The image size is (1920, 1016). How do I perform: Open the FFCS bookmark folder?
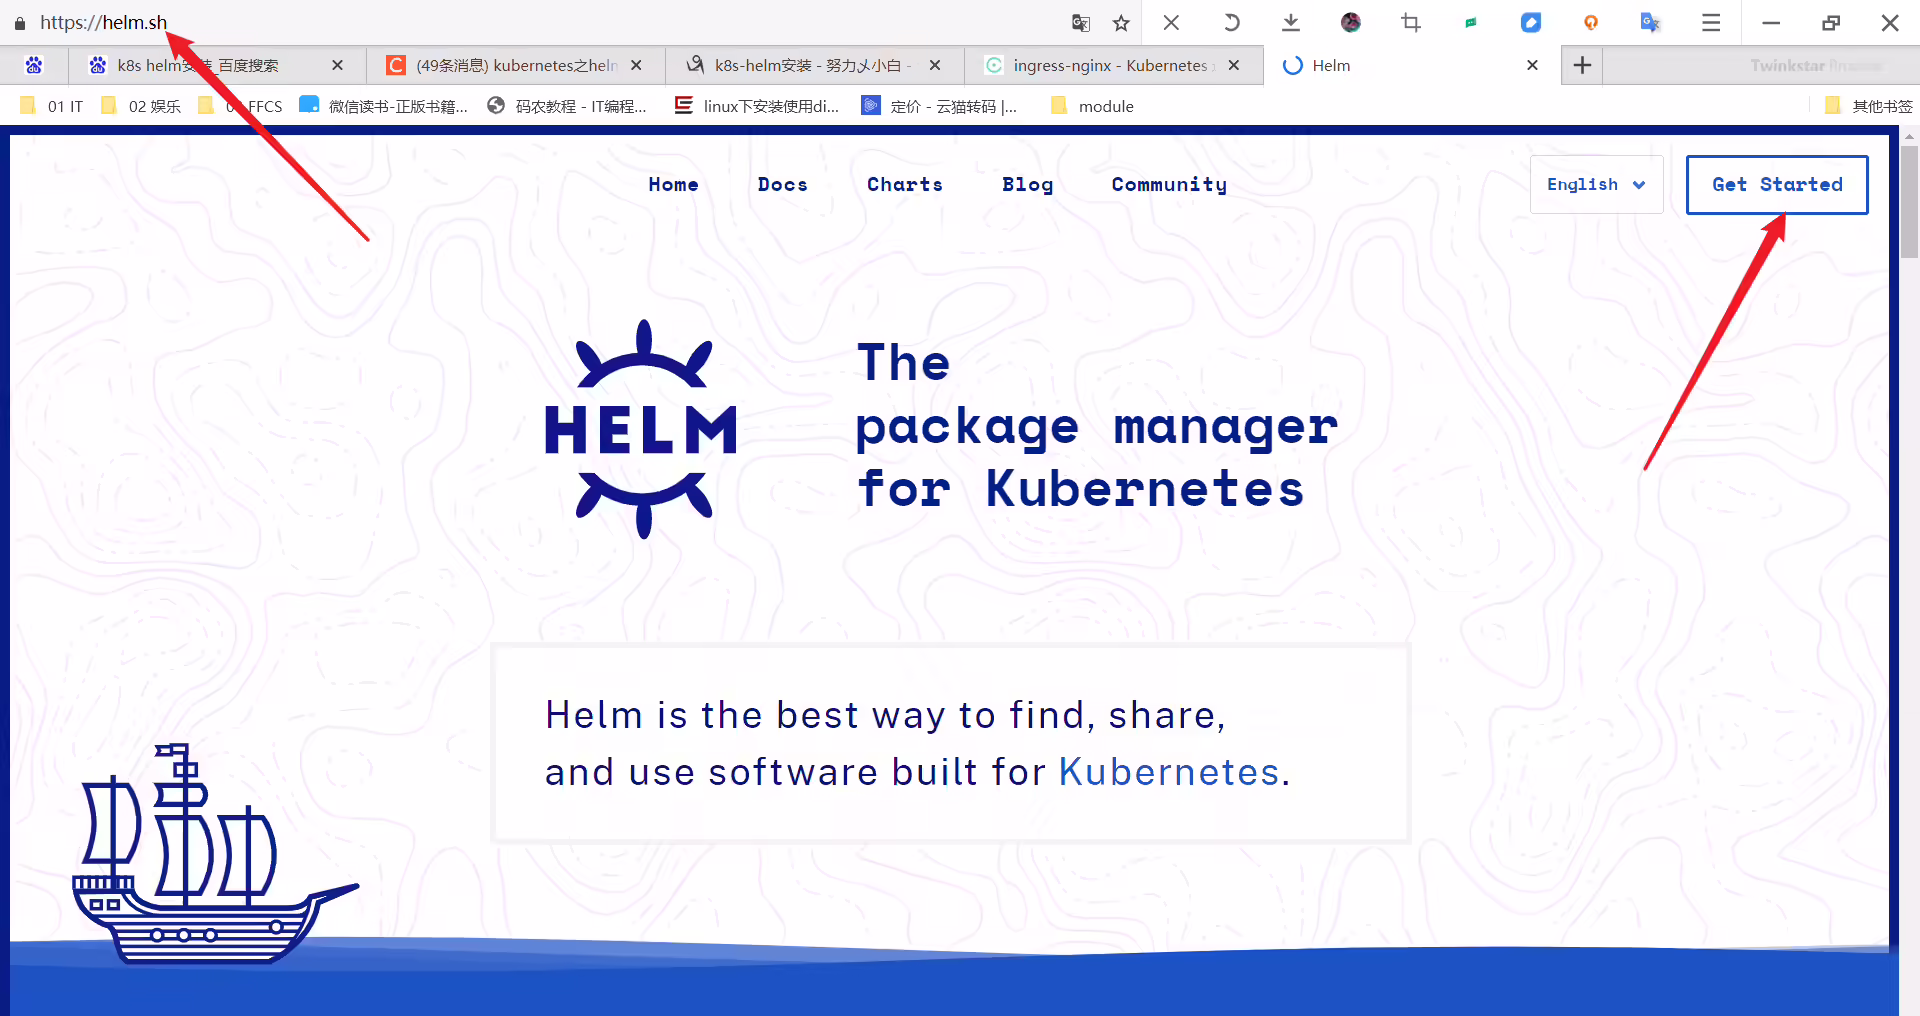click(x=241, y=106)
